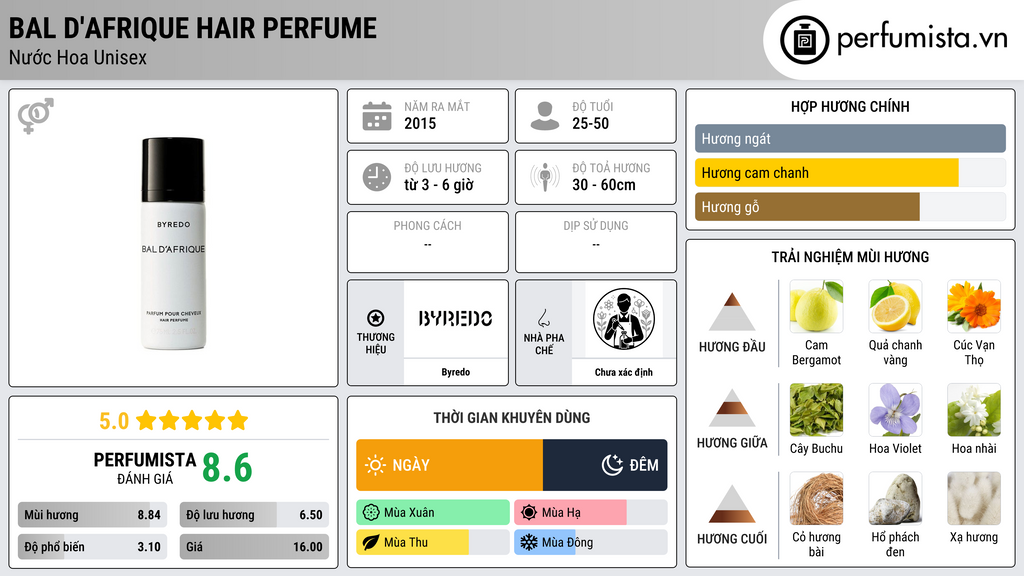Click the Hương cuối pyramid icon

tap(732, 504)
